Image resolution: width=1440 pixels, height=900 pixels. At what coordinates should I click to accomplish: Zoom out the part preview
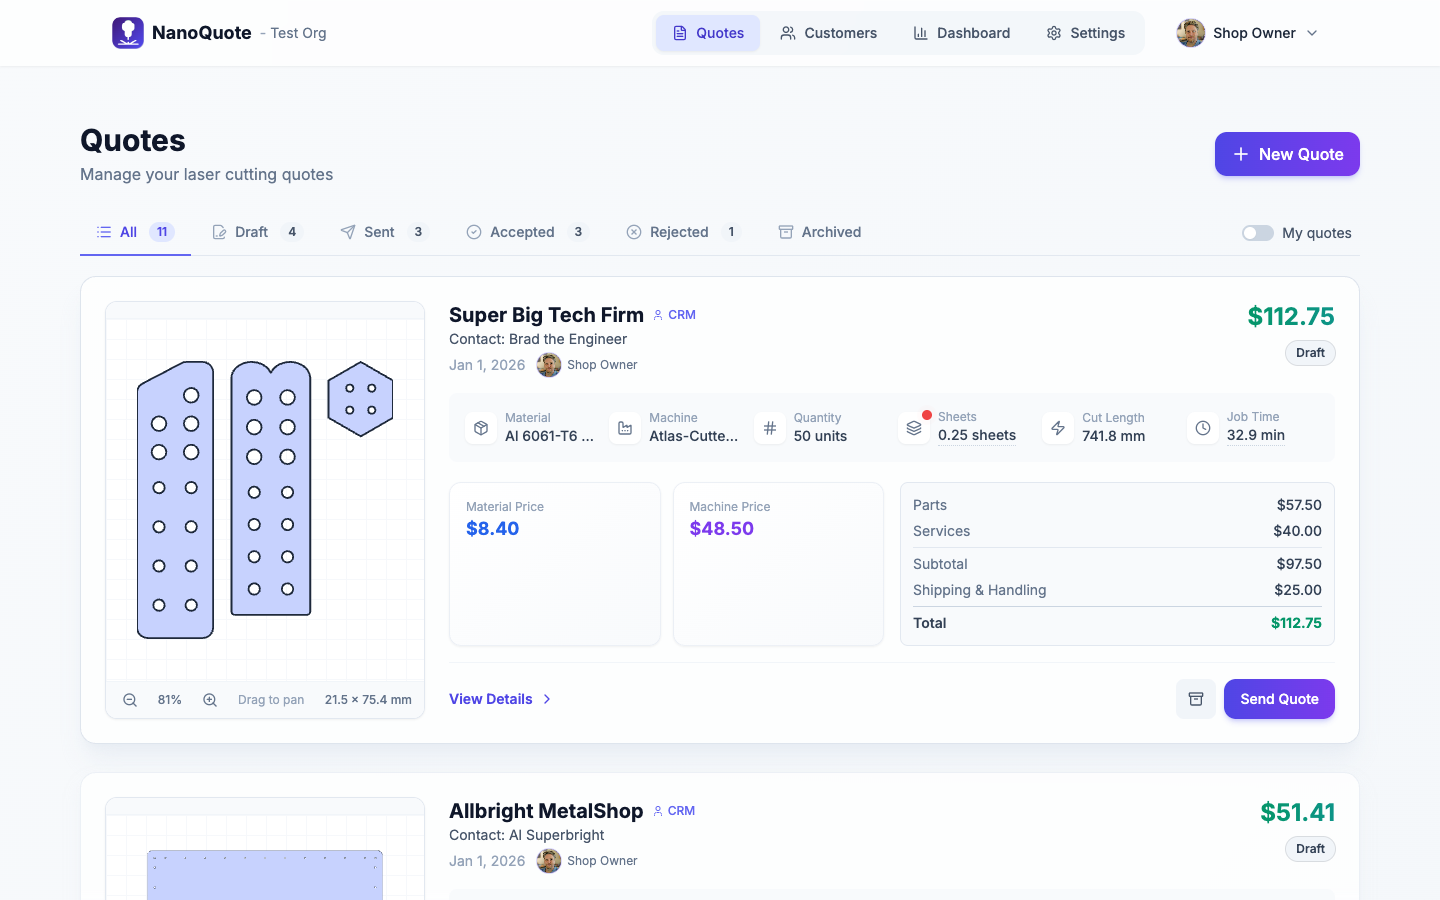tap(130, 700)
